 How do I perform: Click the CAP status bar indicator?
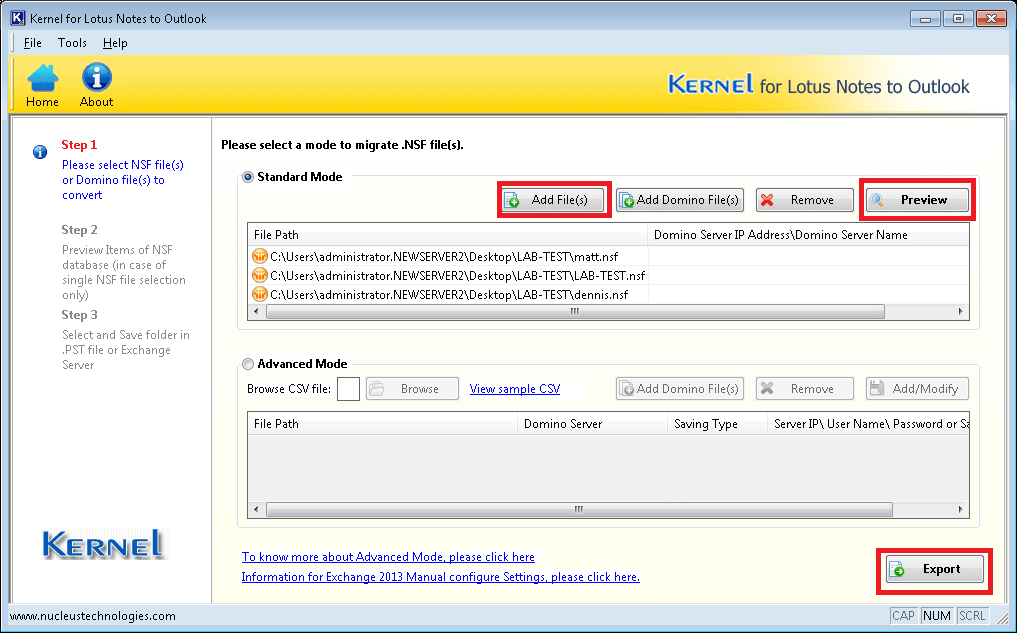pyautogui.click(x=903, y=615)
